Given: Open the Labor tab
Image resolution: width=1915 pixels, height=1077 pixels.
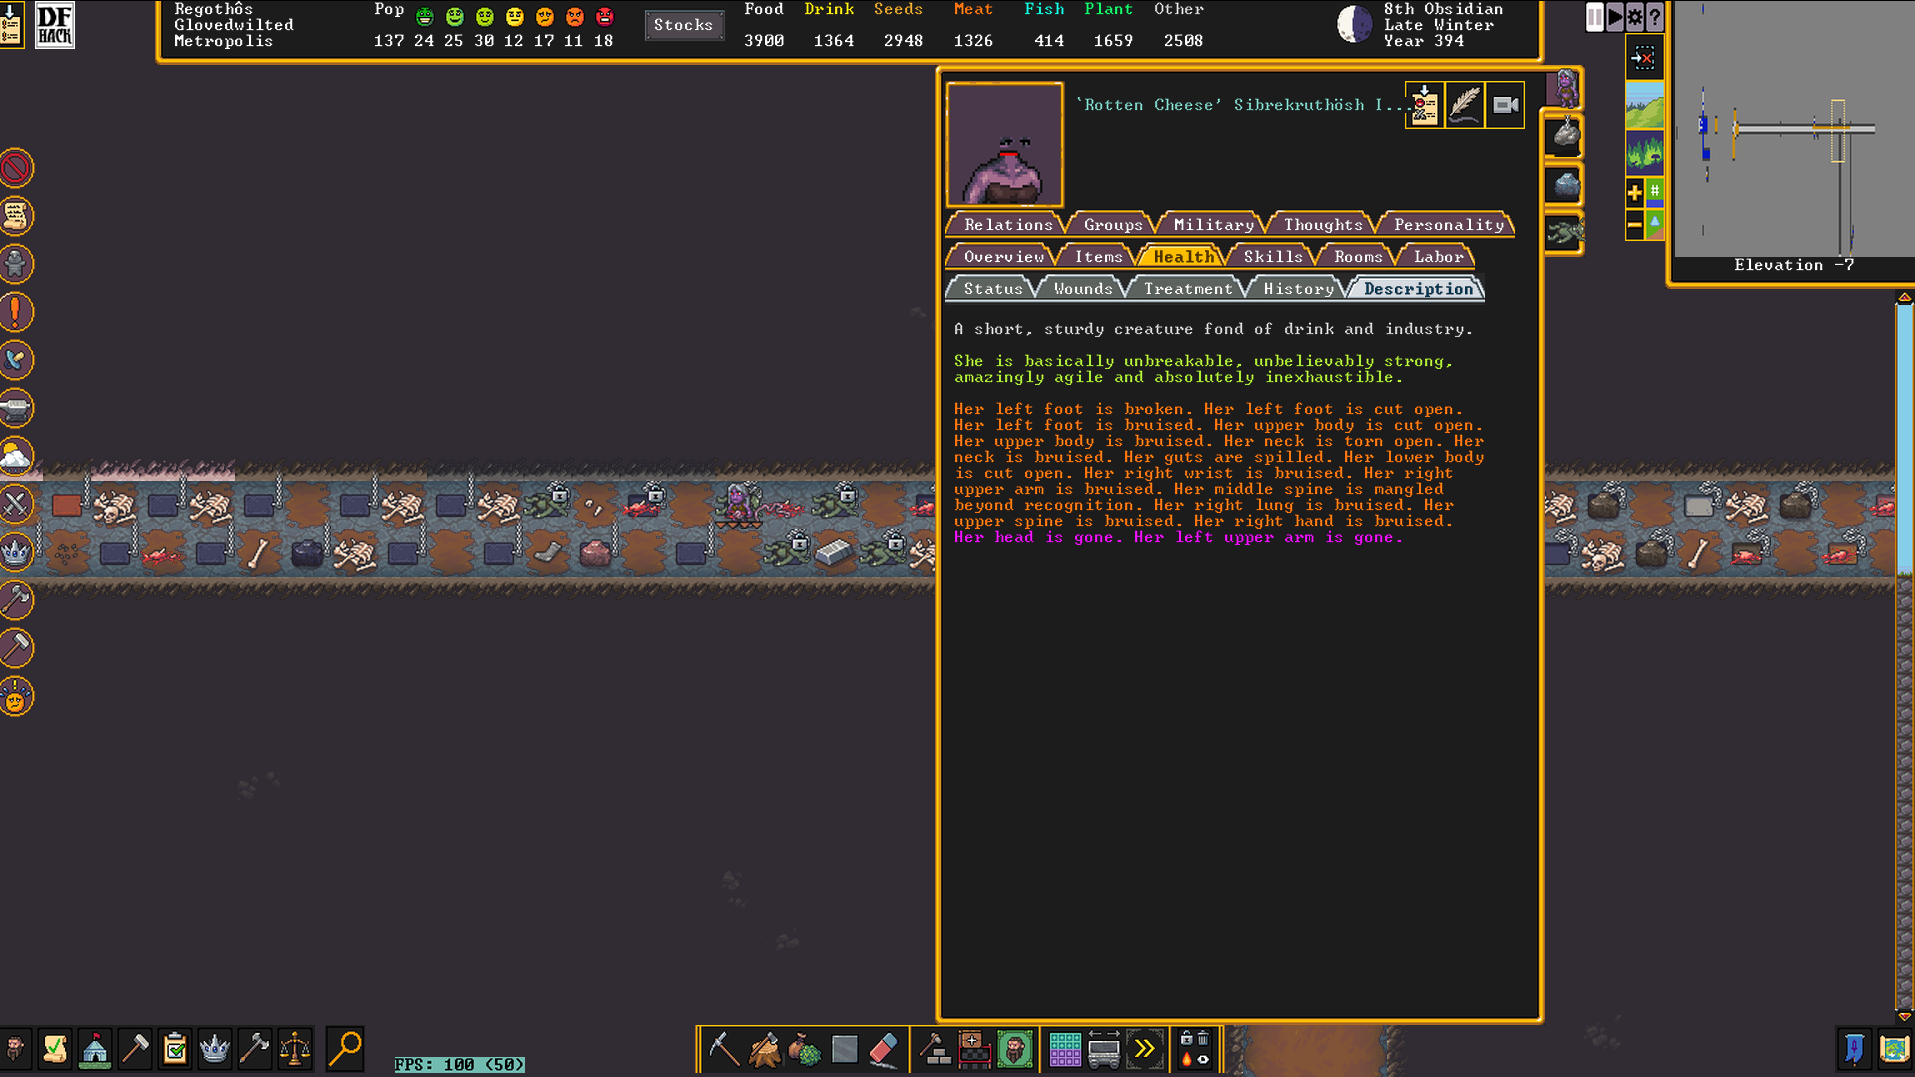Looking at the screenshot, I should pos(1438,257).
